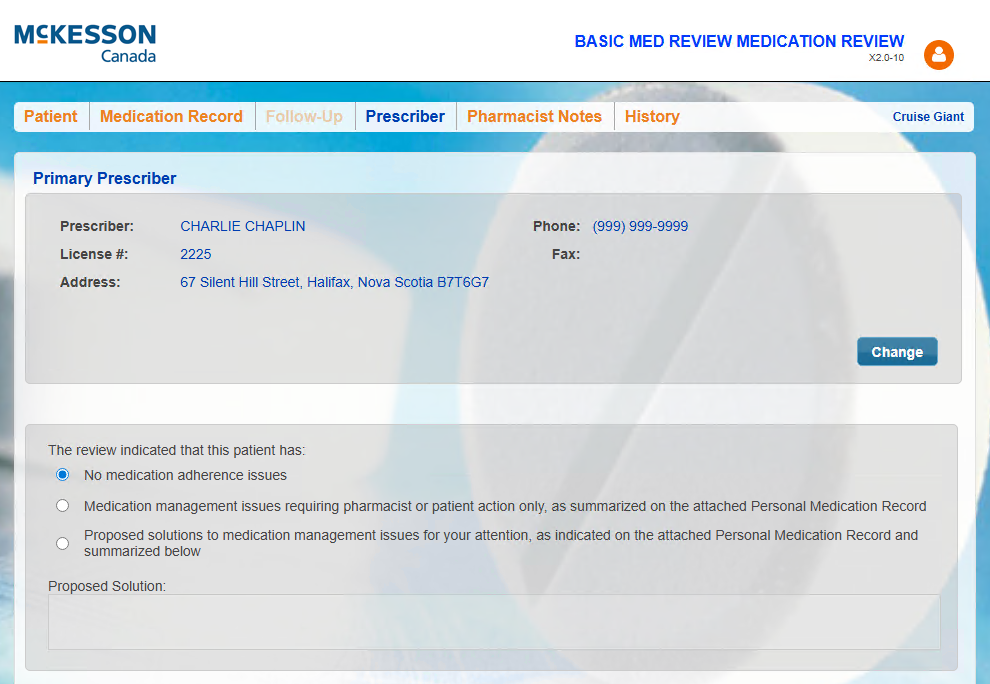Viewport: 990px width, 684px height.
Task: Click the Primary Prescriber section heading
Action: point(104,178)
